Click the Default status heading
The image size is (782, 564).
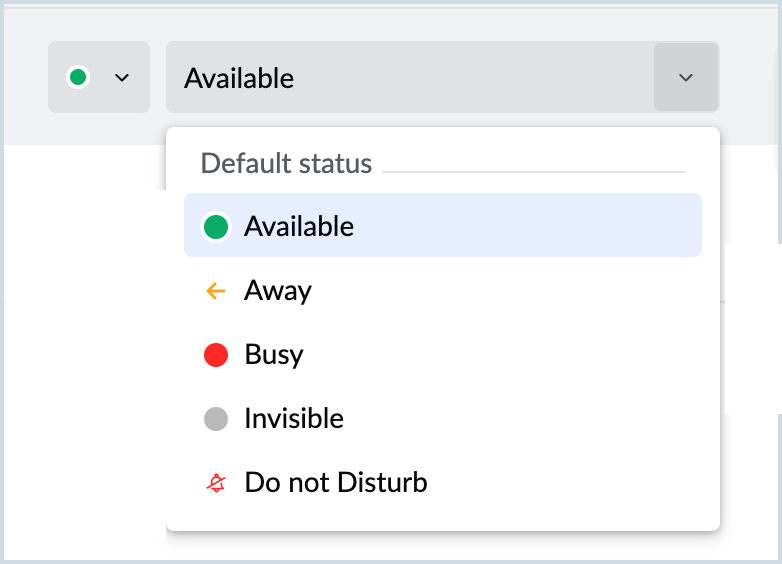[286, 163]
